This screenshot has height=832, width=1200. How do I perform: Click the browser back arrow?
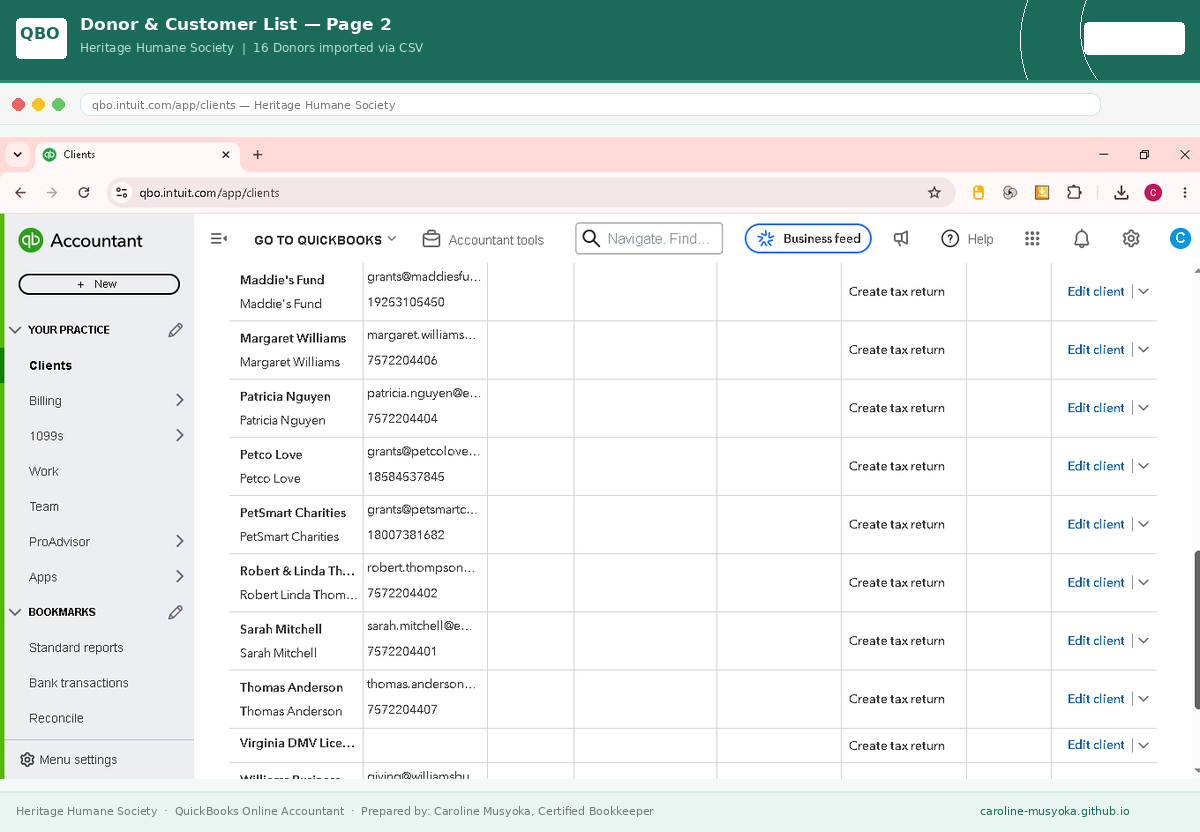tap(21, 192)
